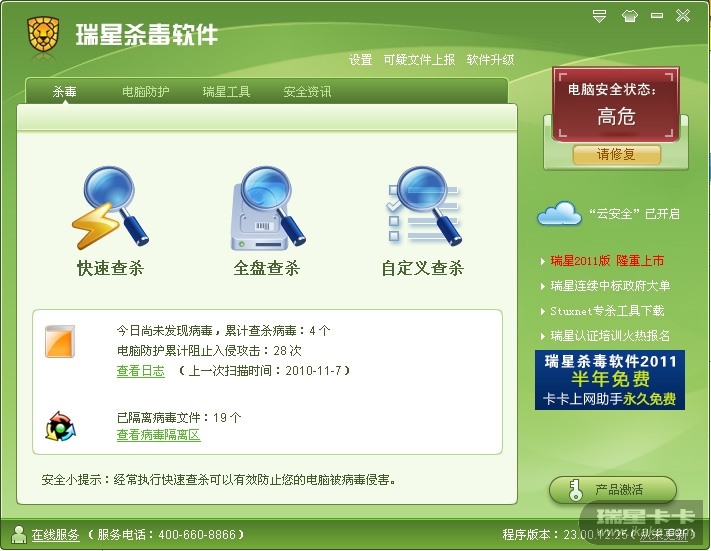Open the 查看日志 log link
This screenshot has width=711, height=551.
141,371
